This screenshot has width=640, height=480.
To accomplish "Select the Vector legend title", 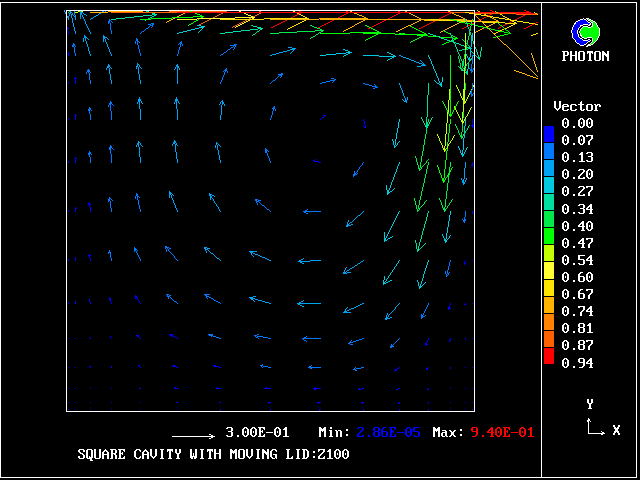I will point(577,106).
